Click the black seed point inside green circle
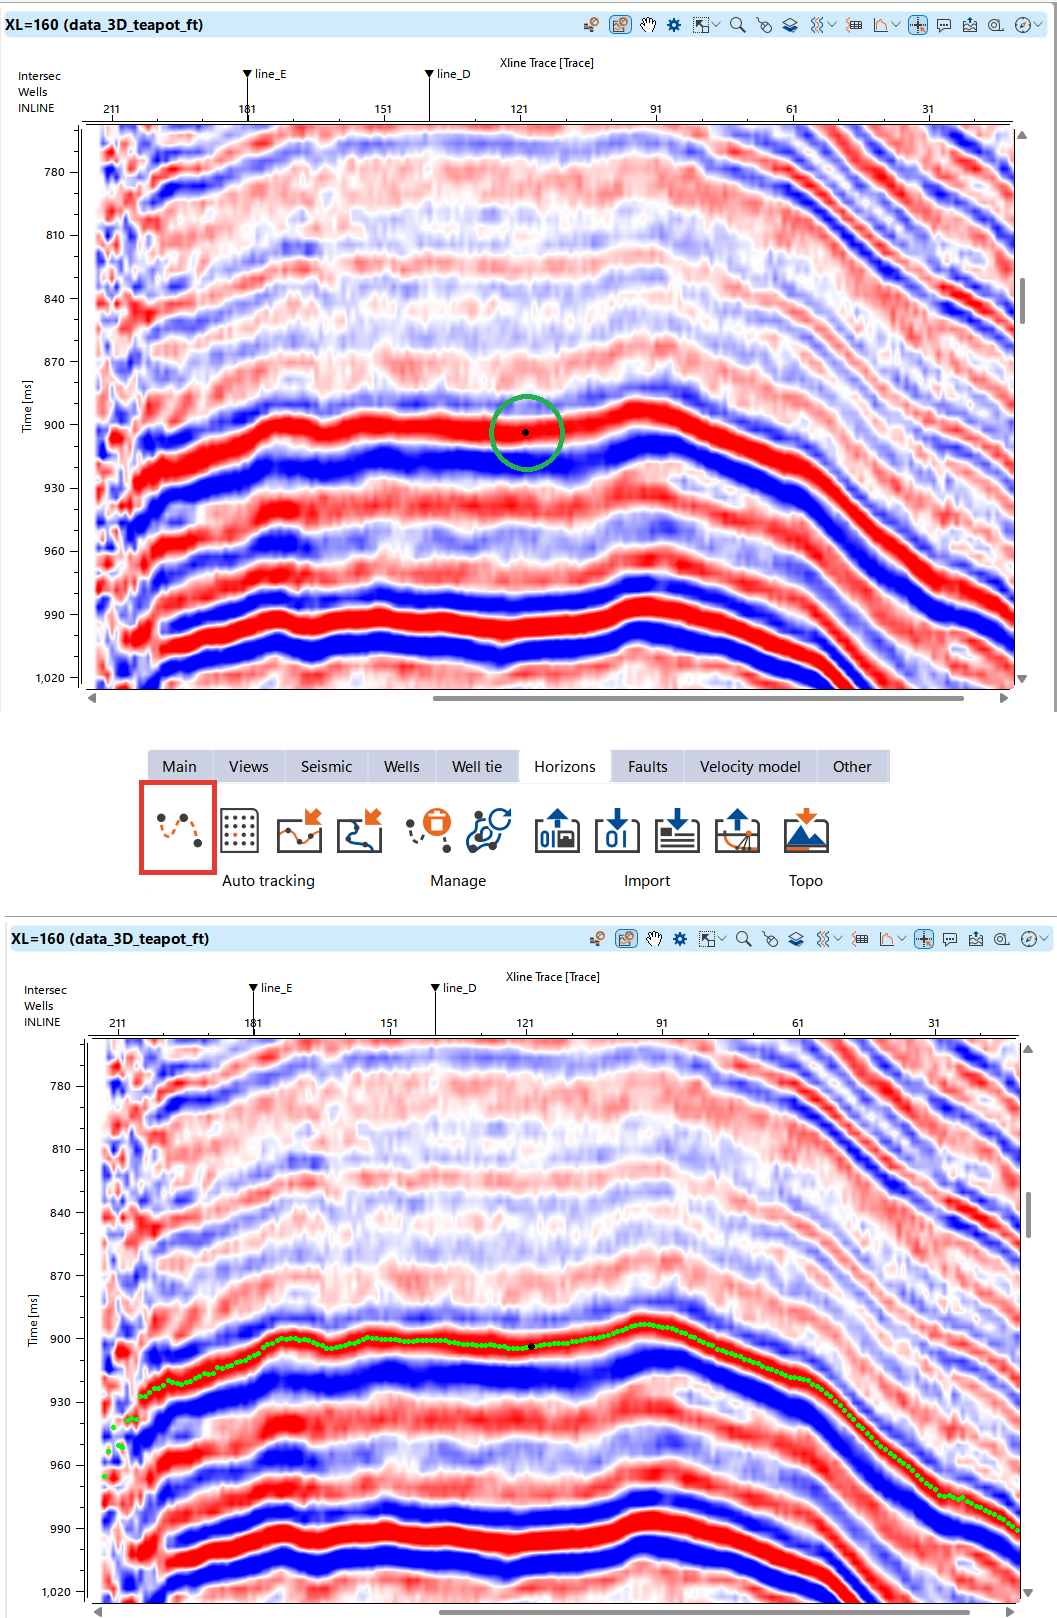This screenshot has height=1618, width=1057. [525, 432]
